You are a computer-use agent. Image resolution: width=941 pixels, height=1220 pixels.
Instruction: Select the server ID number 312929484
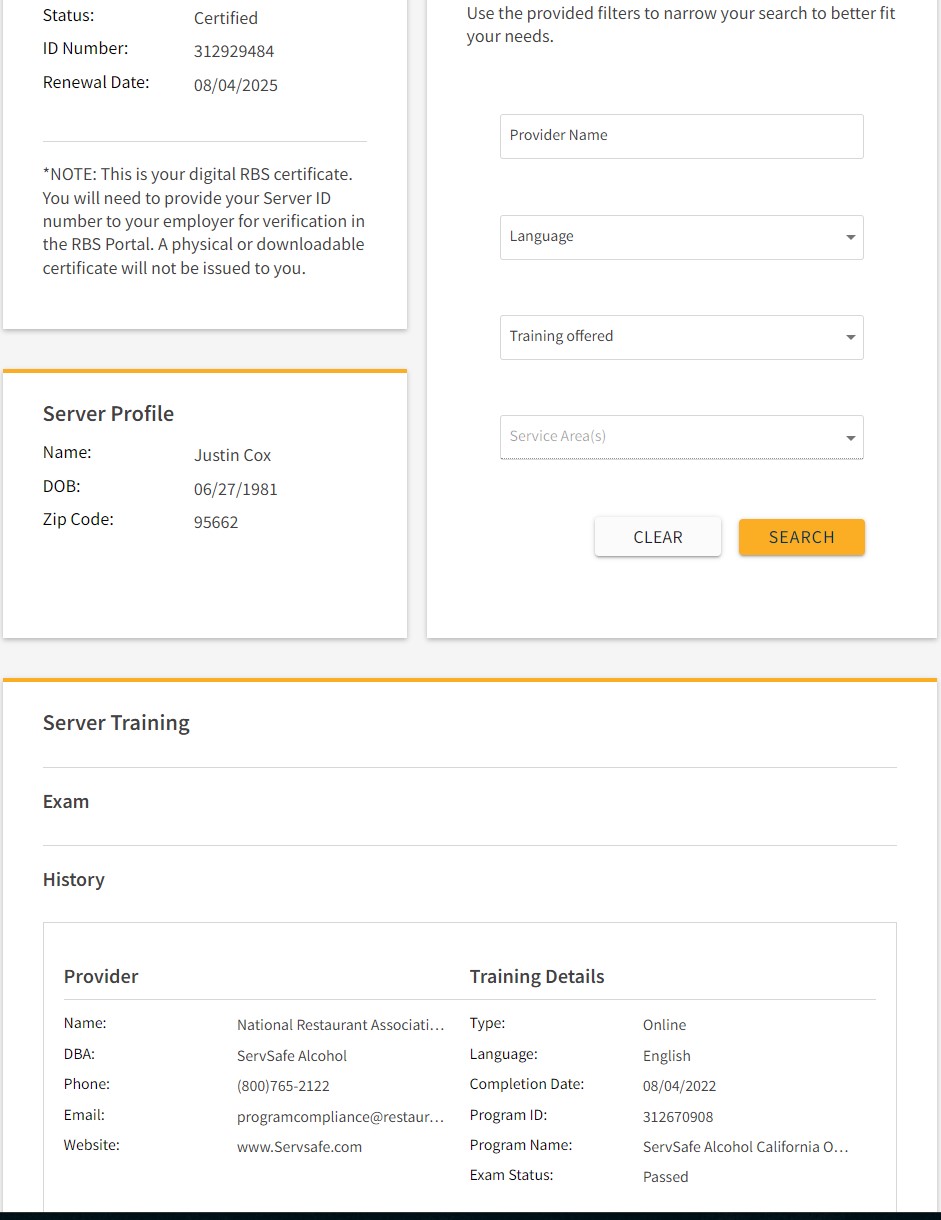click(x=234, y=51)
